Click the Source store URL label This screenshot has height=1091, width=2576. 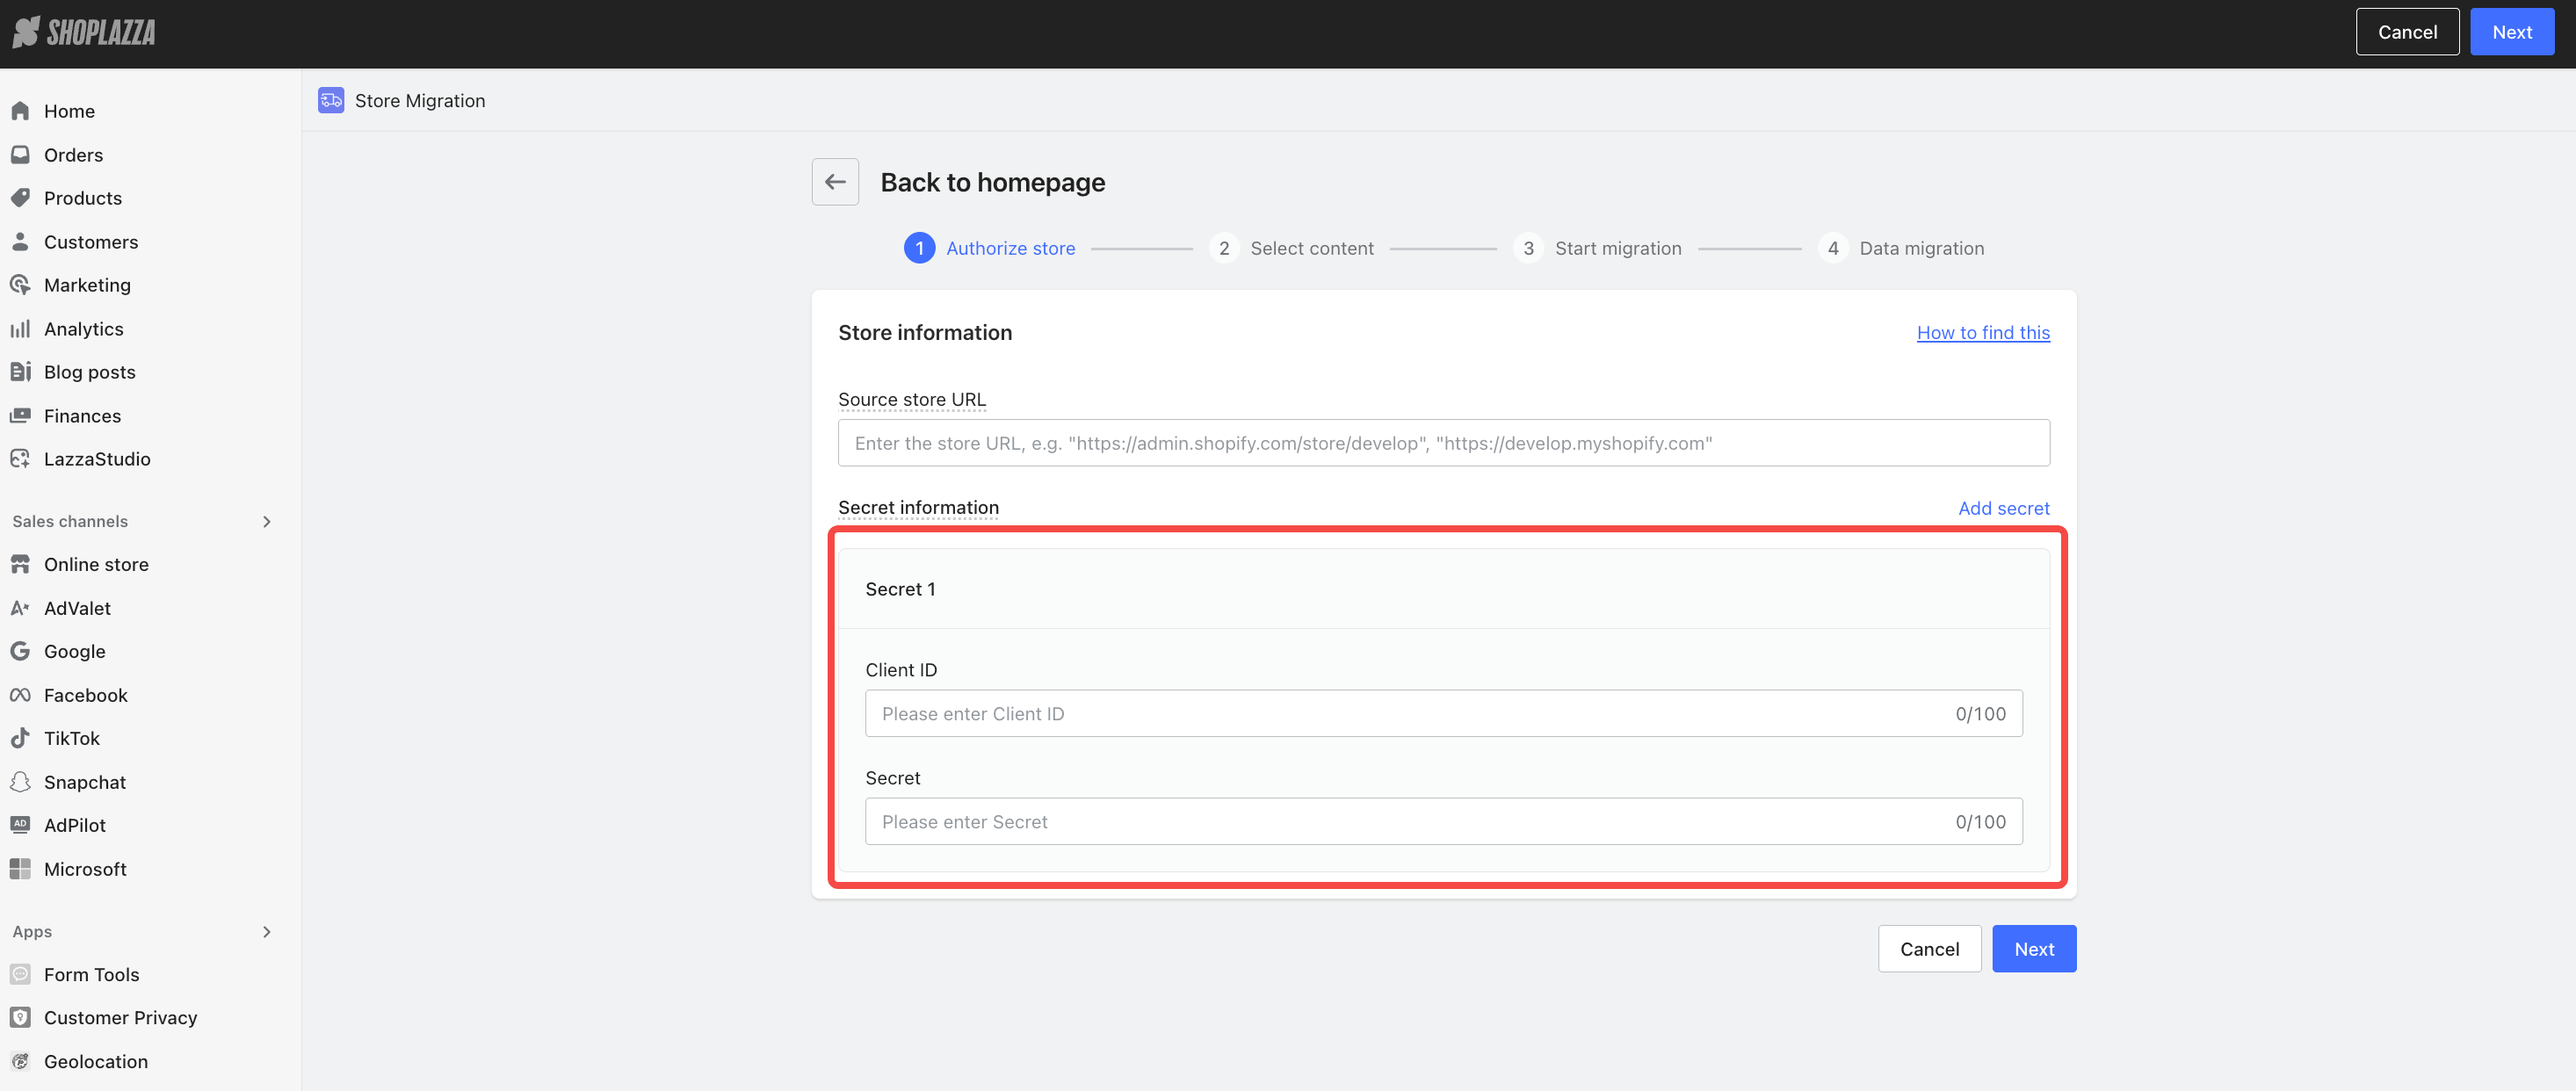pos(911,400)
